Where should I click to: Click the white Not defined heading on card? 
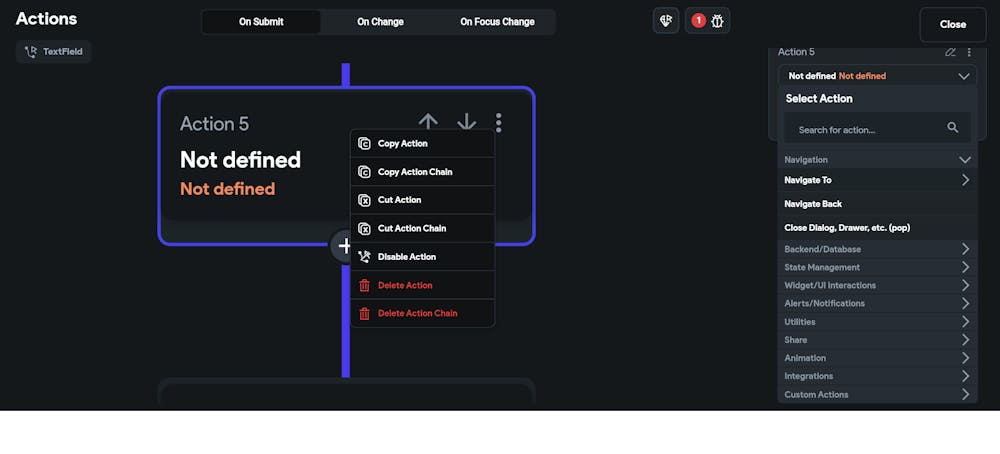pyautogui.click(x=240, y=159)
